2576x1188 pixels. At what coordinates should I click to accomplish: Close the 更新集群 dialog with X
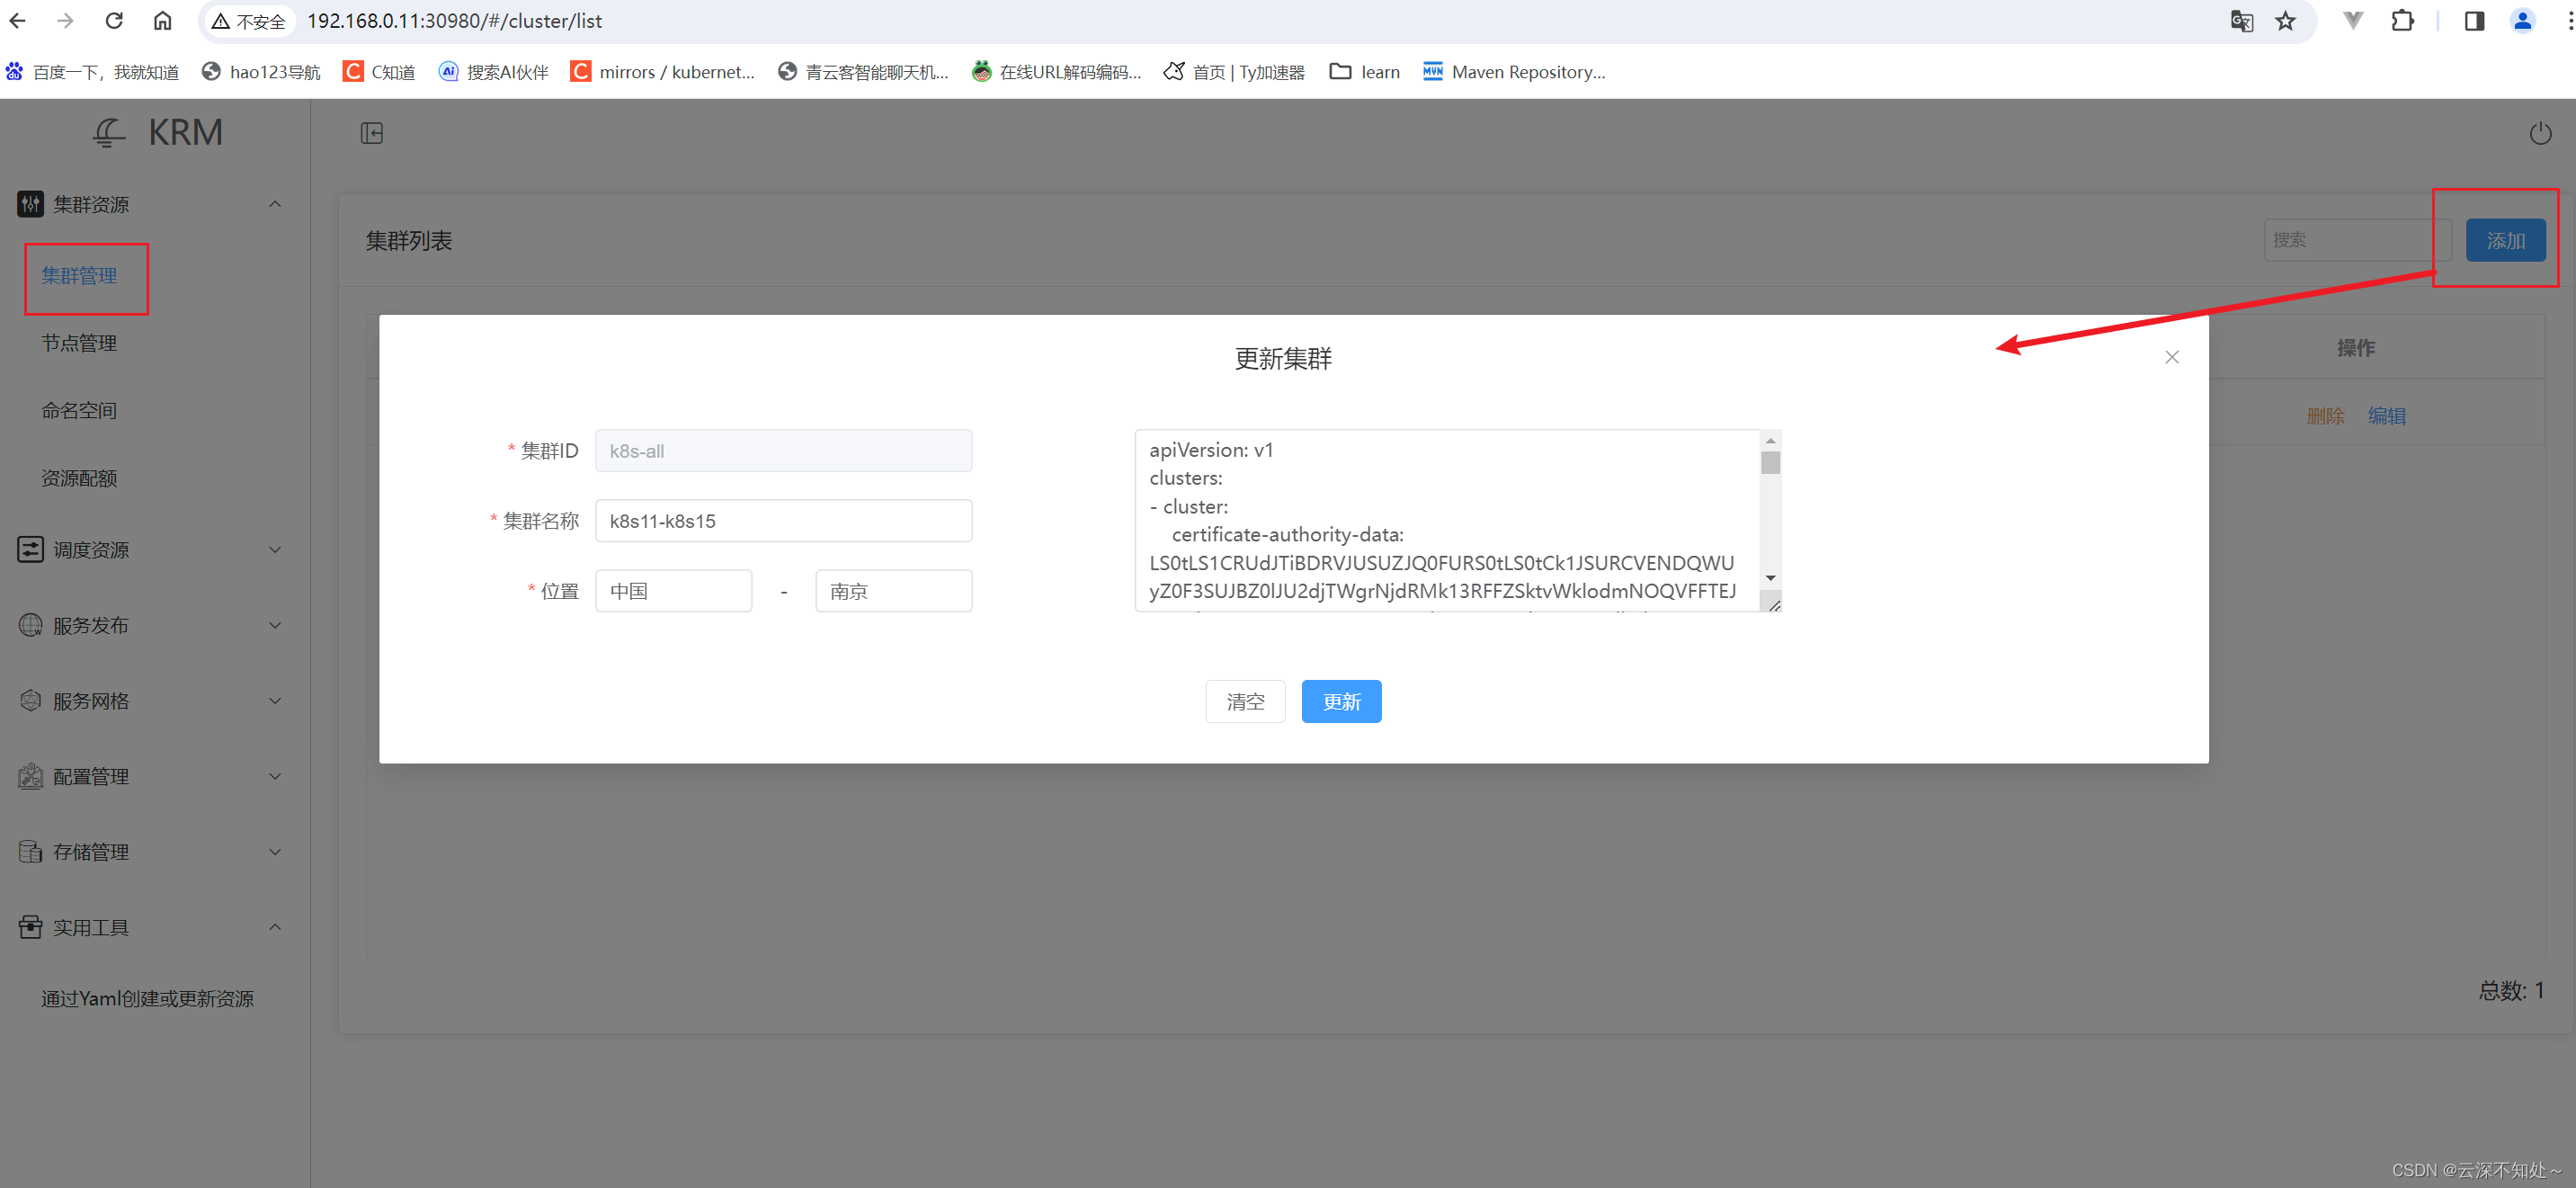2171,357
